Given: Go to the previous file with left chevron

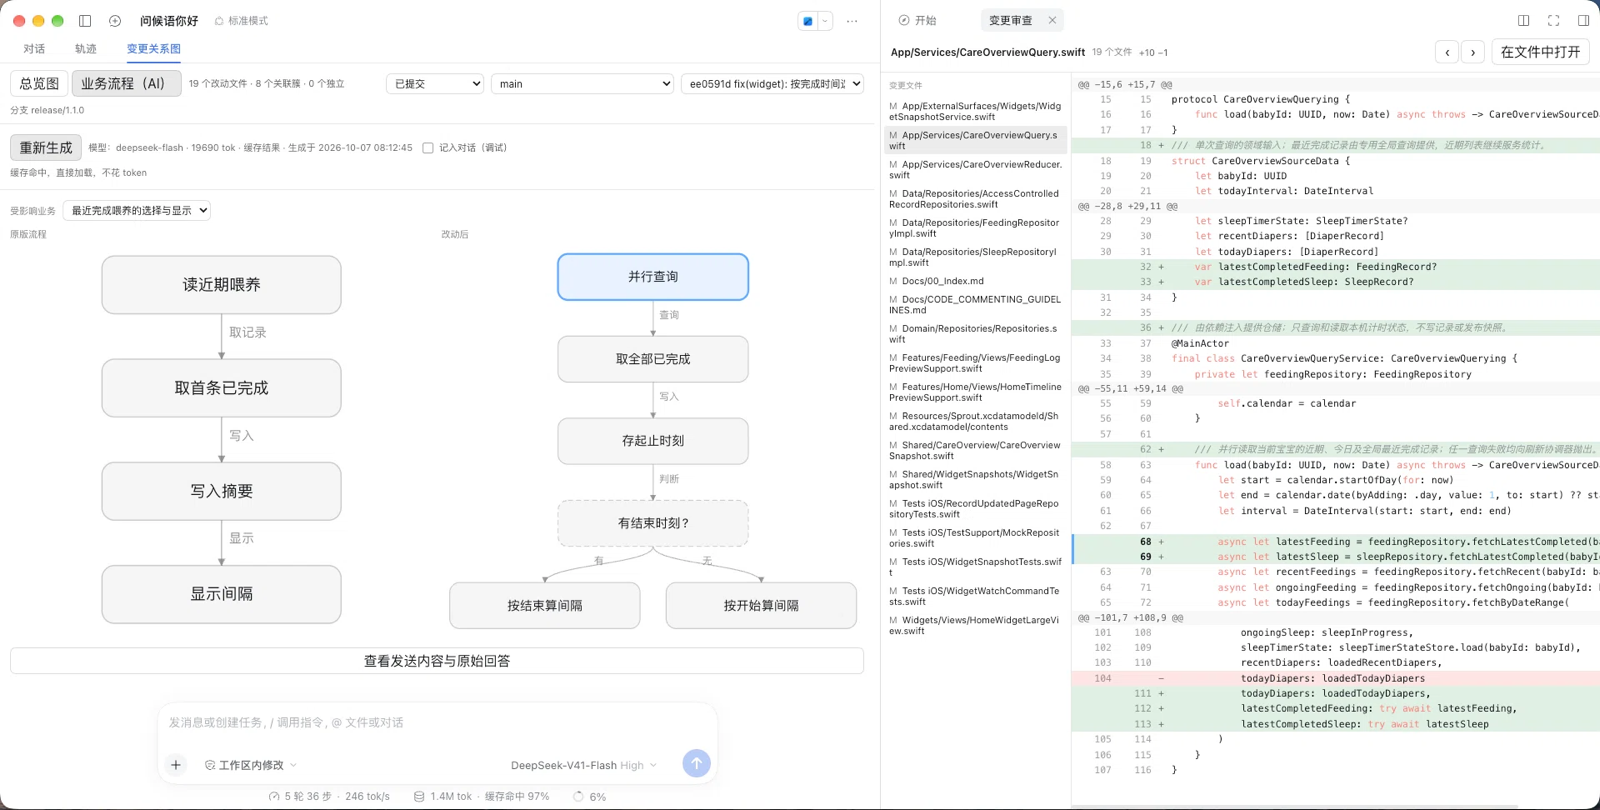Looking at the screenshot, I should 1447,52.
